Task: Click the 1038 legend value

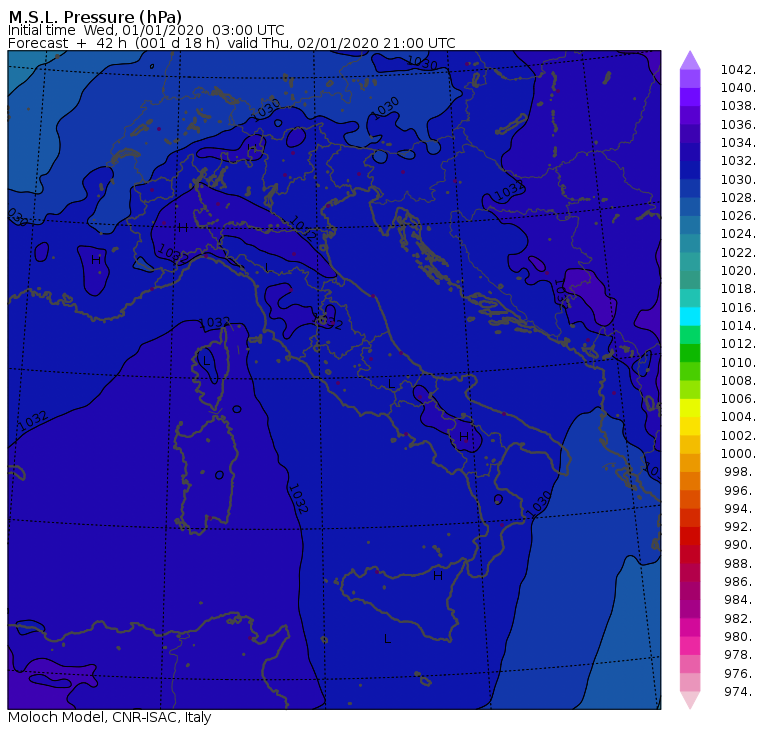Action: (x=738, y=106)
